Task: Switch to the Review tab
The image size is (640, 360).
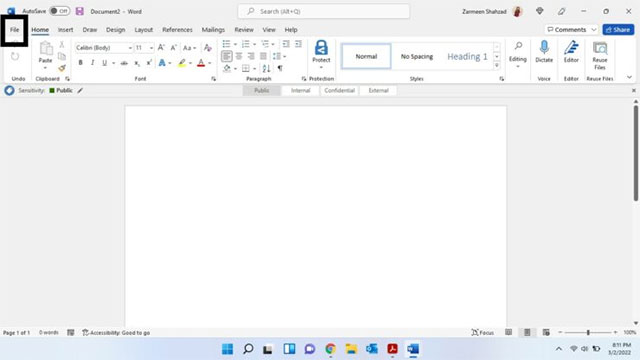Action: pyautogui.click(x=244, y=29)
